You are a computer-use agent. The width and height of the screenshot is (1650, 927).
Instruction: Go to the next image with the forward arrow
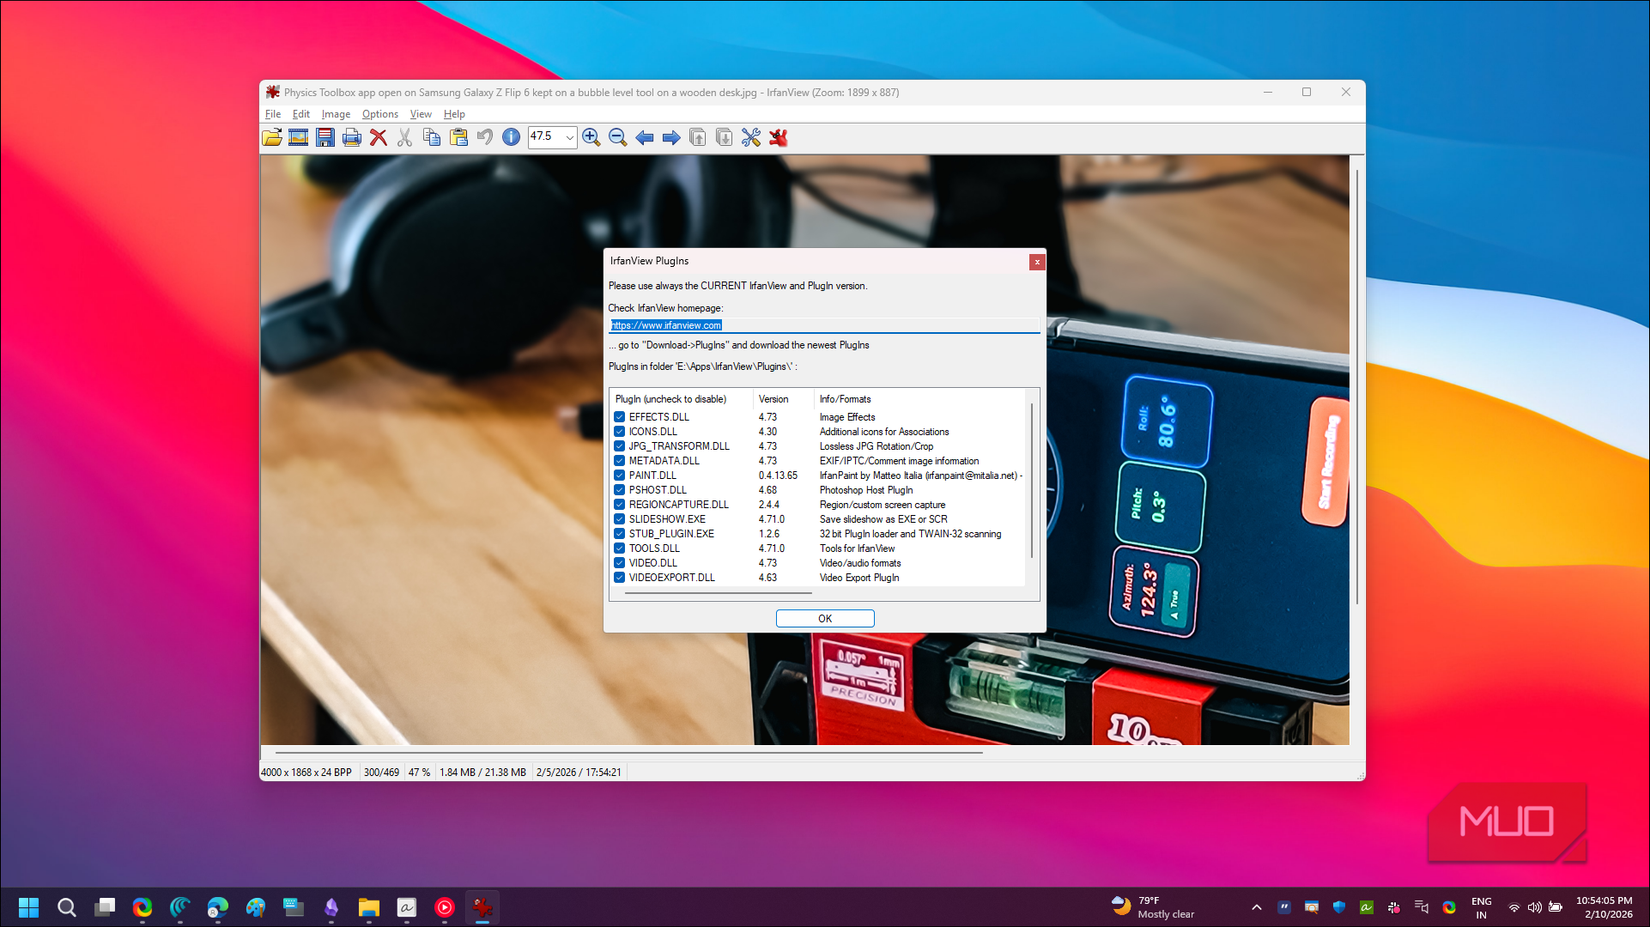[x=671, y=137]
